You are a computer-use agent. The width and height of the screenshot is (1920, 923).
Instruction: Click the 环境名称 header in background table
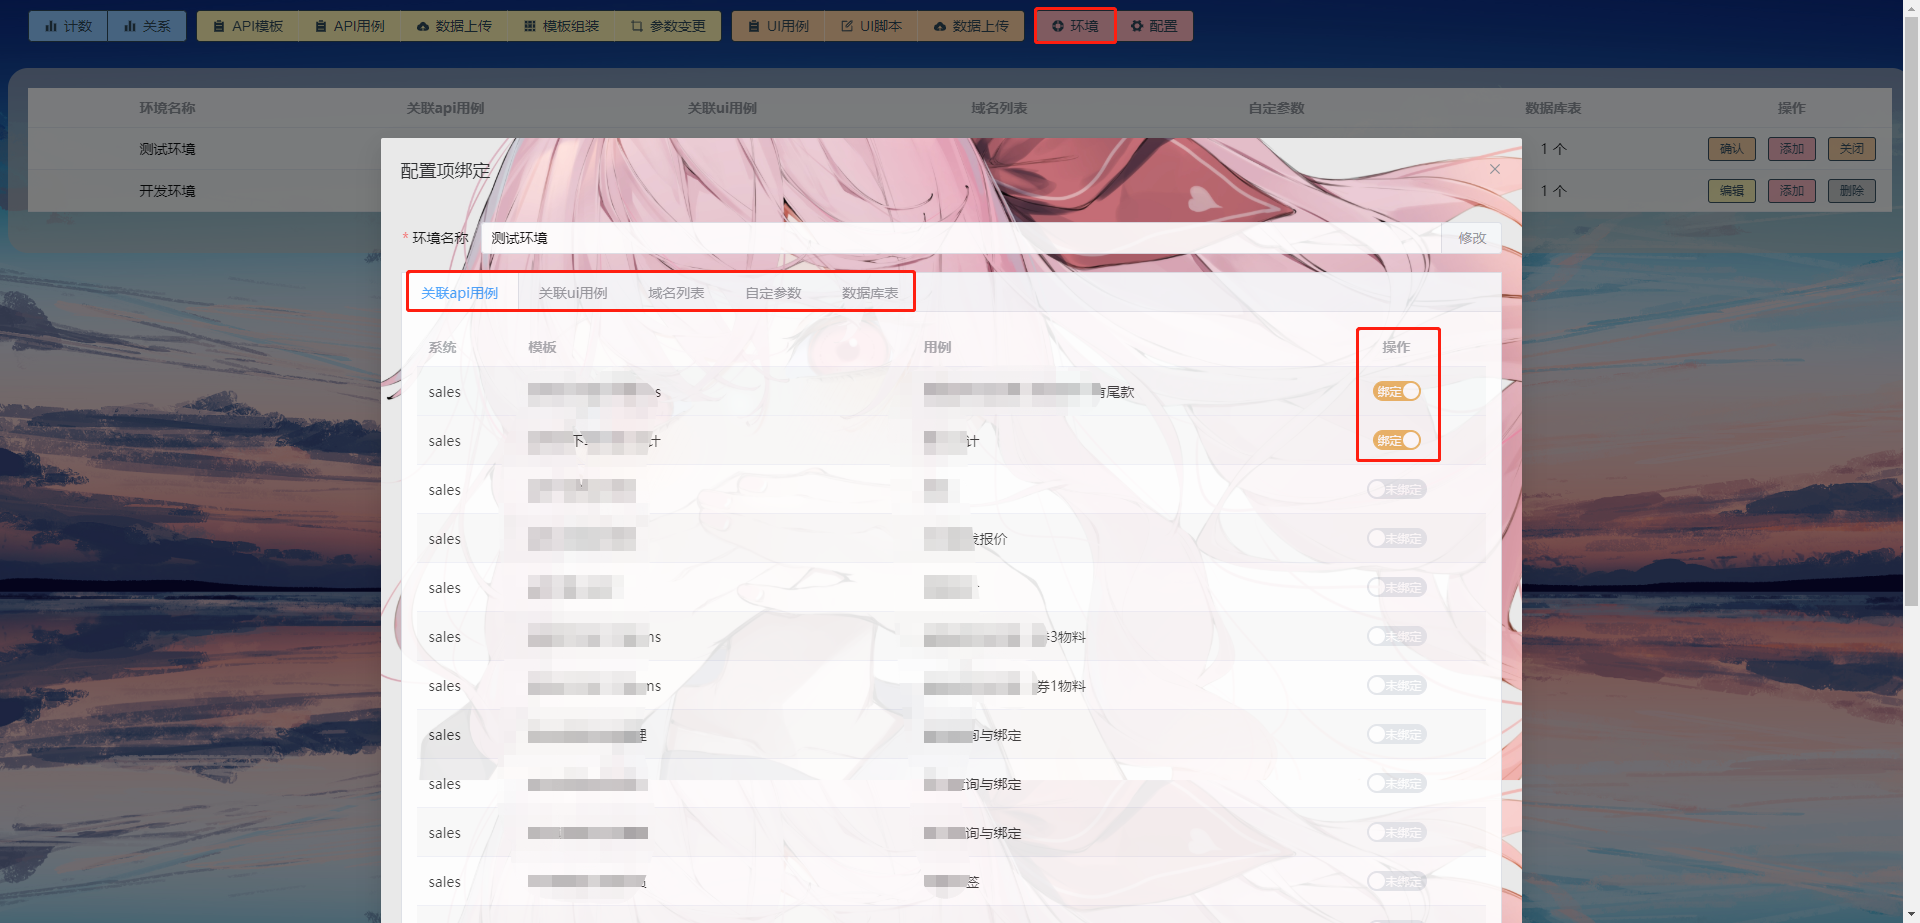(x=167, y=108)
